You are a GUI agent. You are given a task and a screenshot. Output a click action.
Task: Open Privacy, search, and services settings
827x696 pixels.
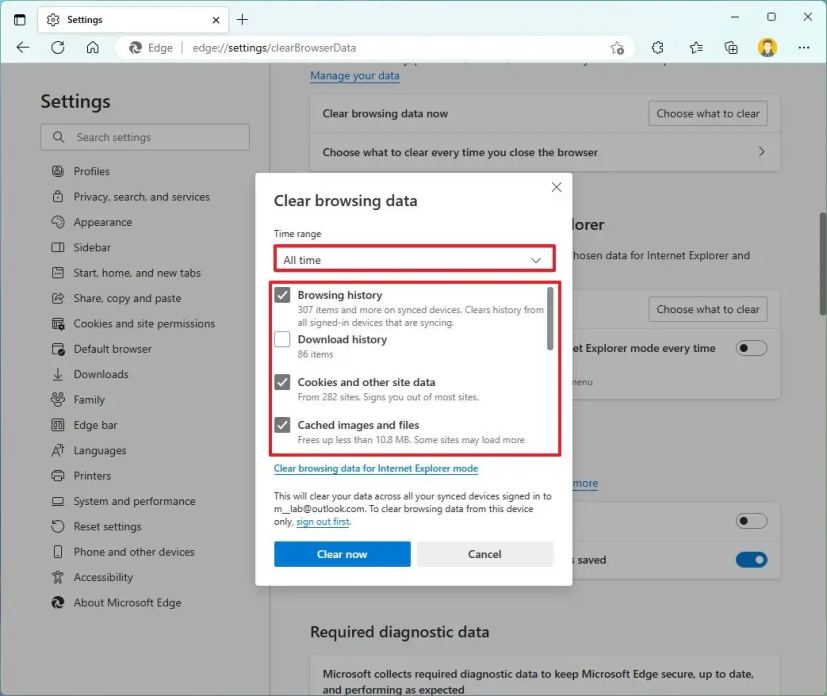pyautogui.click(x=141, y=197)
